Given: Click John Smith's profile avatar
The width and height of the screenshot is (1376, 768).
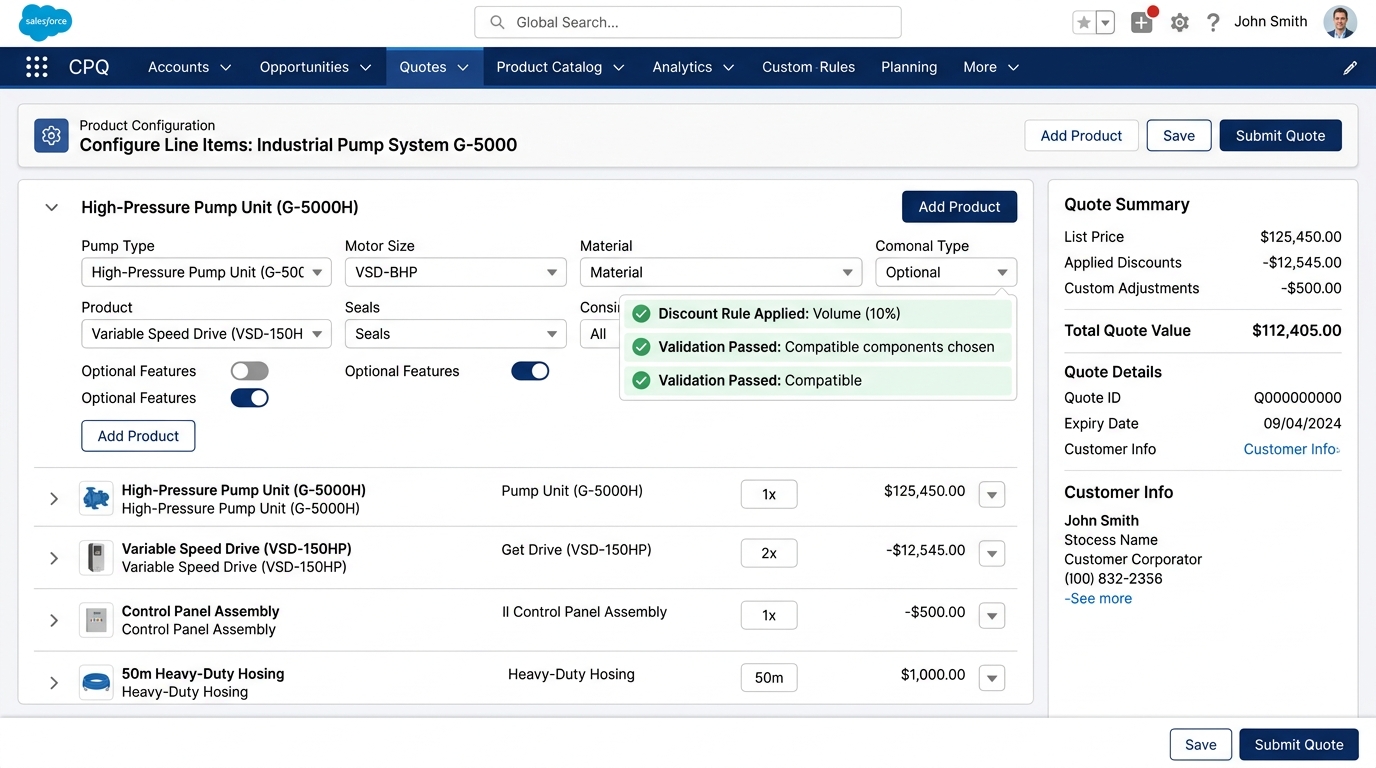Looking at the screenshot, I should point(1339,21).
